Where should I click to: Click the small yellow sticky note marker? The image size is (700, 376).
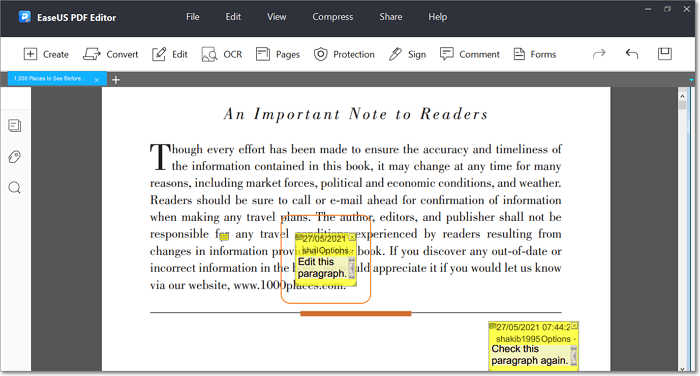[x=224, y=237]
